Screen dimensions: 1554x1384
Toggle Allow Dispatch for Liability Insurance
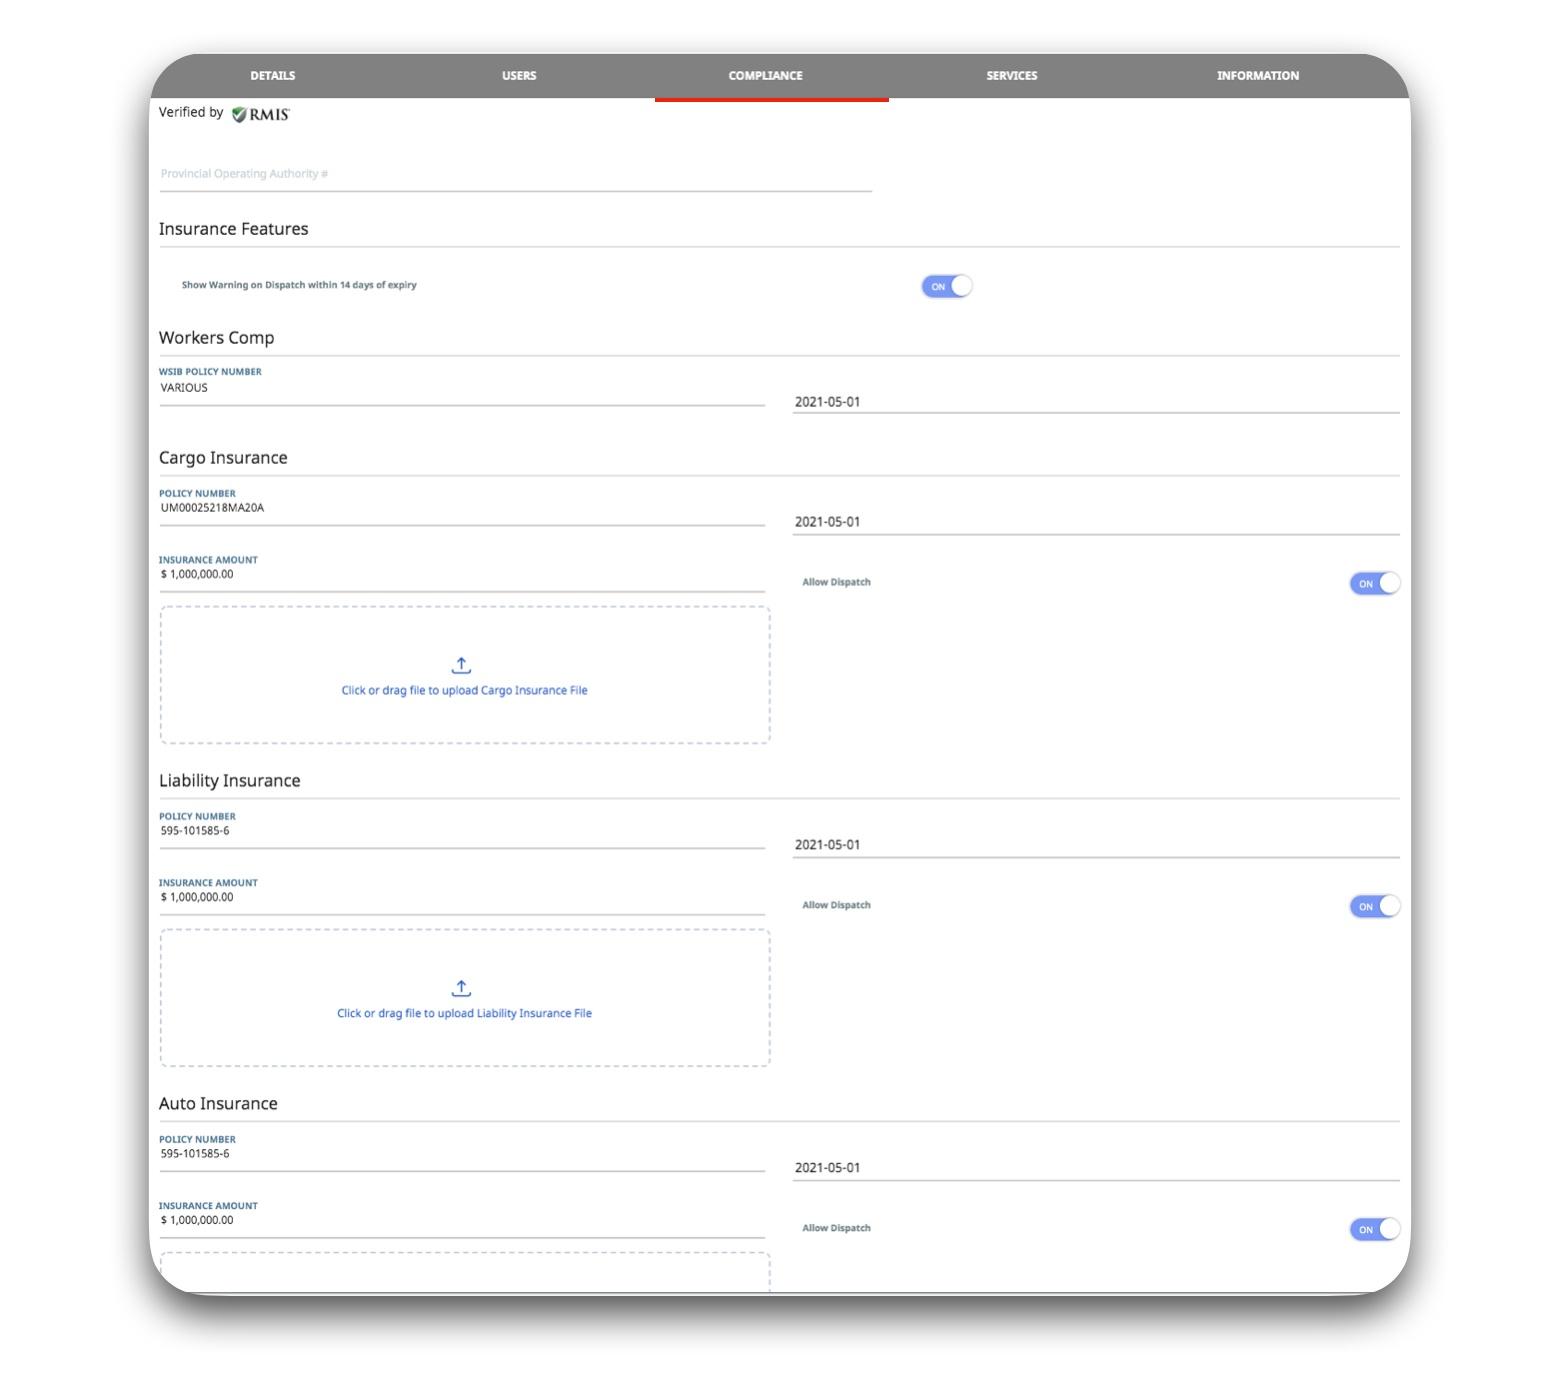(1374, 906)
